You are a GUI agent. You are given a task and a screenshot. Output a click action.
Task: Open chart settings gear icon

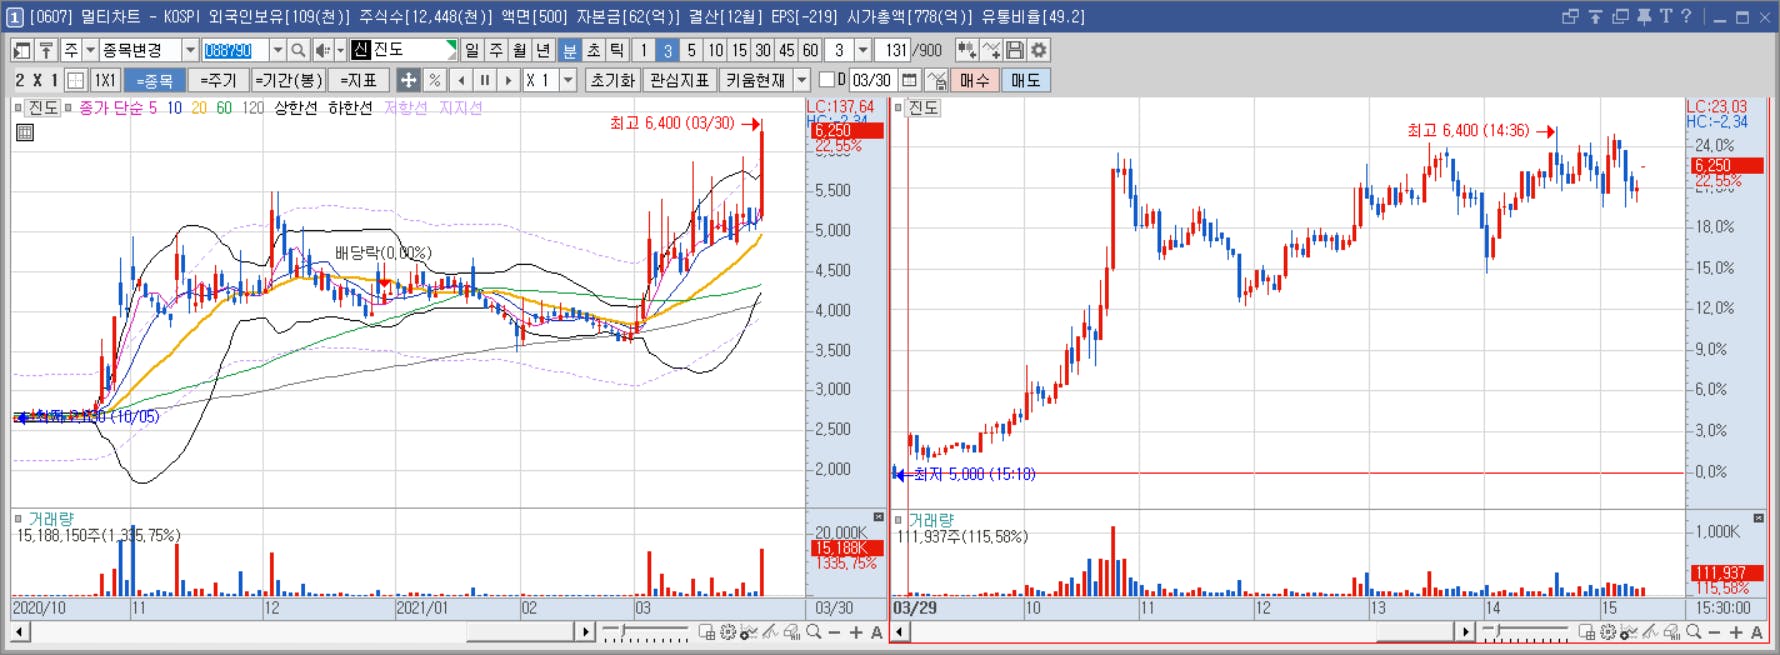[1039, 50]
